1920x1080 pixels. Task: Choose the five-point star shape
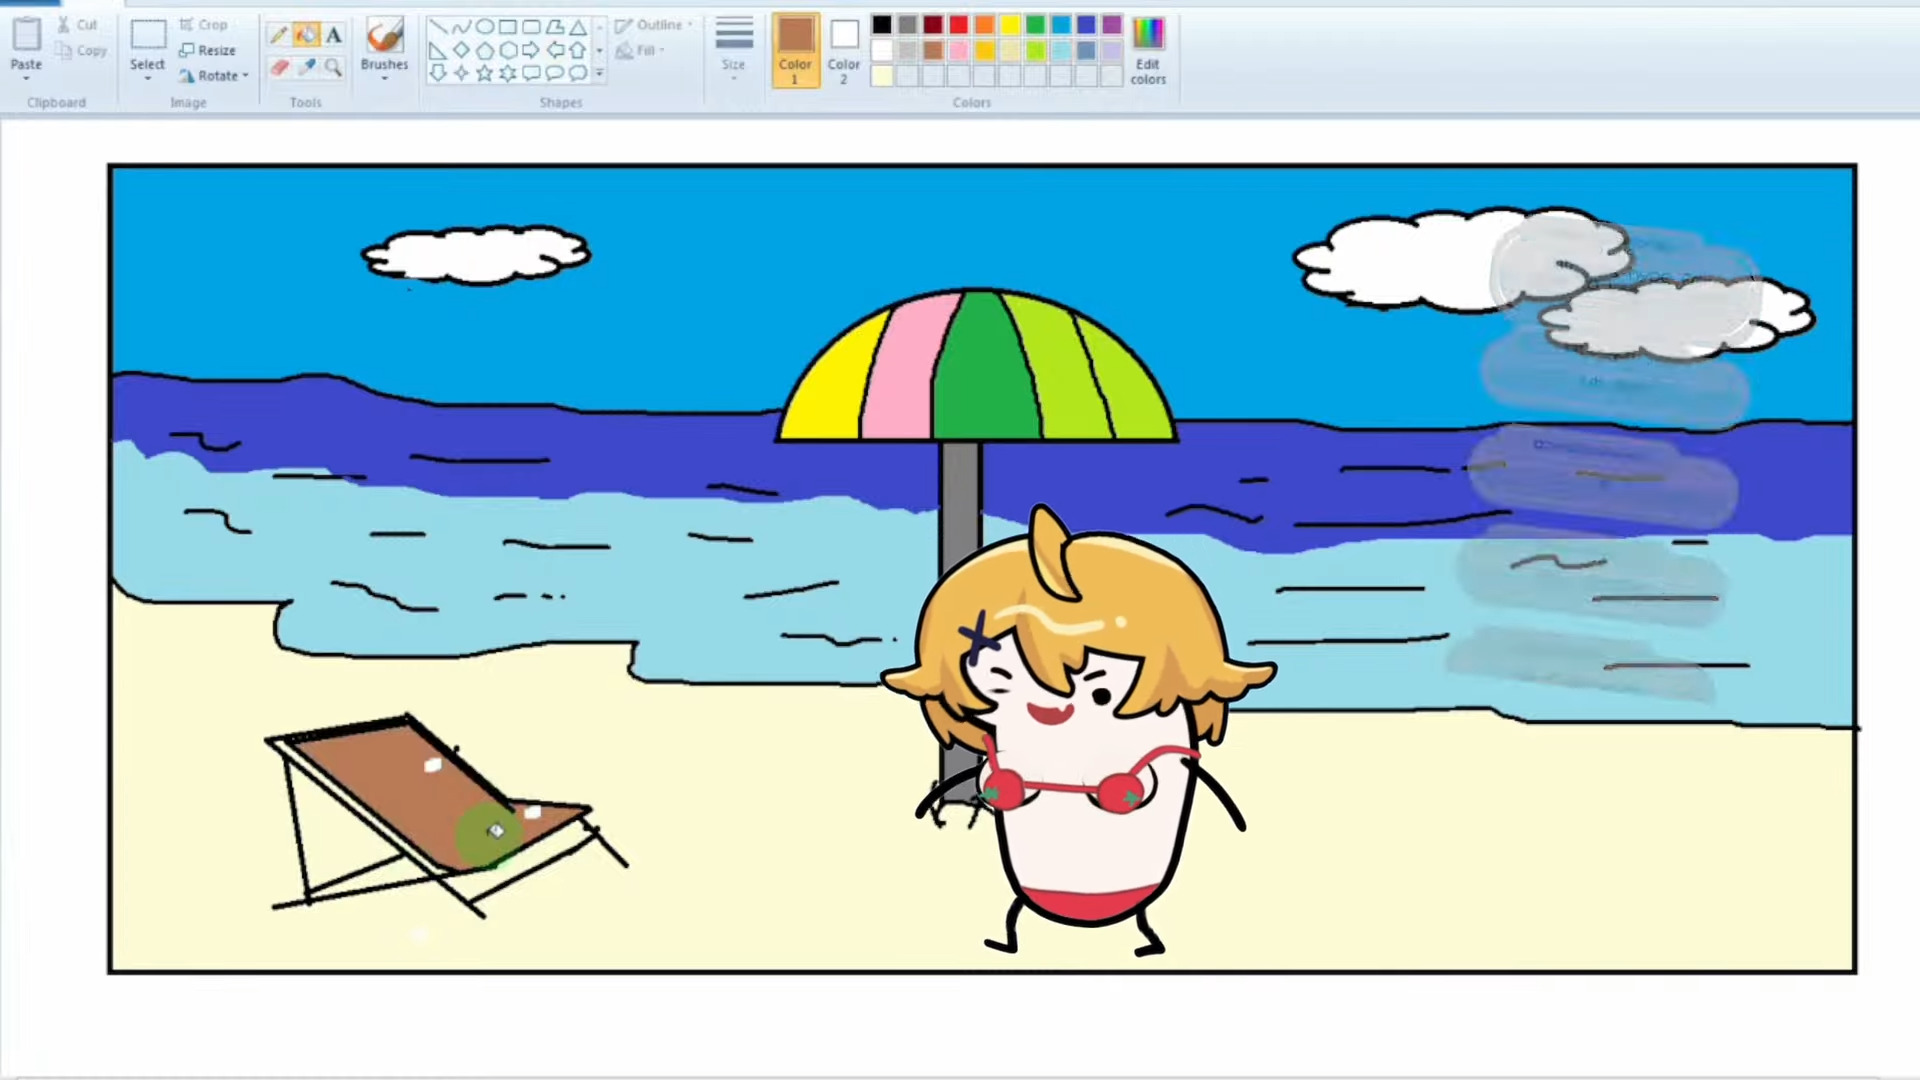pyautogui.click(x=484, y=73)
